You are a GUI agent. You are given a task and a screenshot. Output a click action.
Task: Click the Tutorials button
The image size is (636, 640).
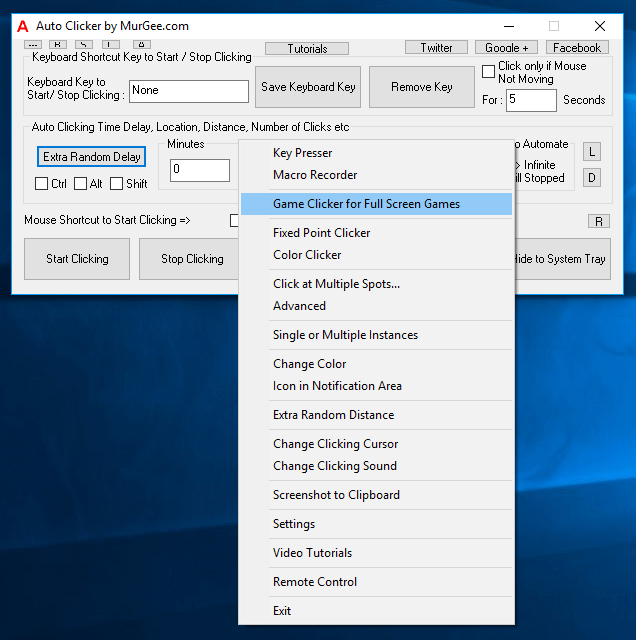(307, 49)
